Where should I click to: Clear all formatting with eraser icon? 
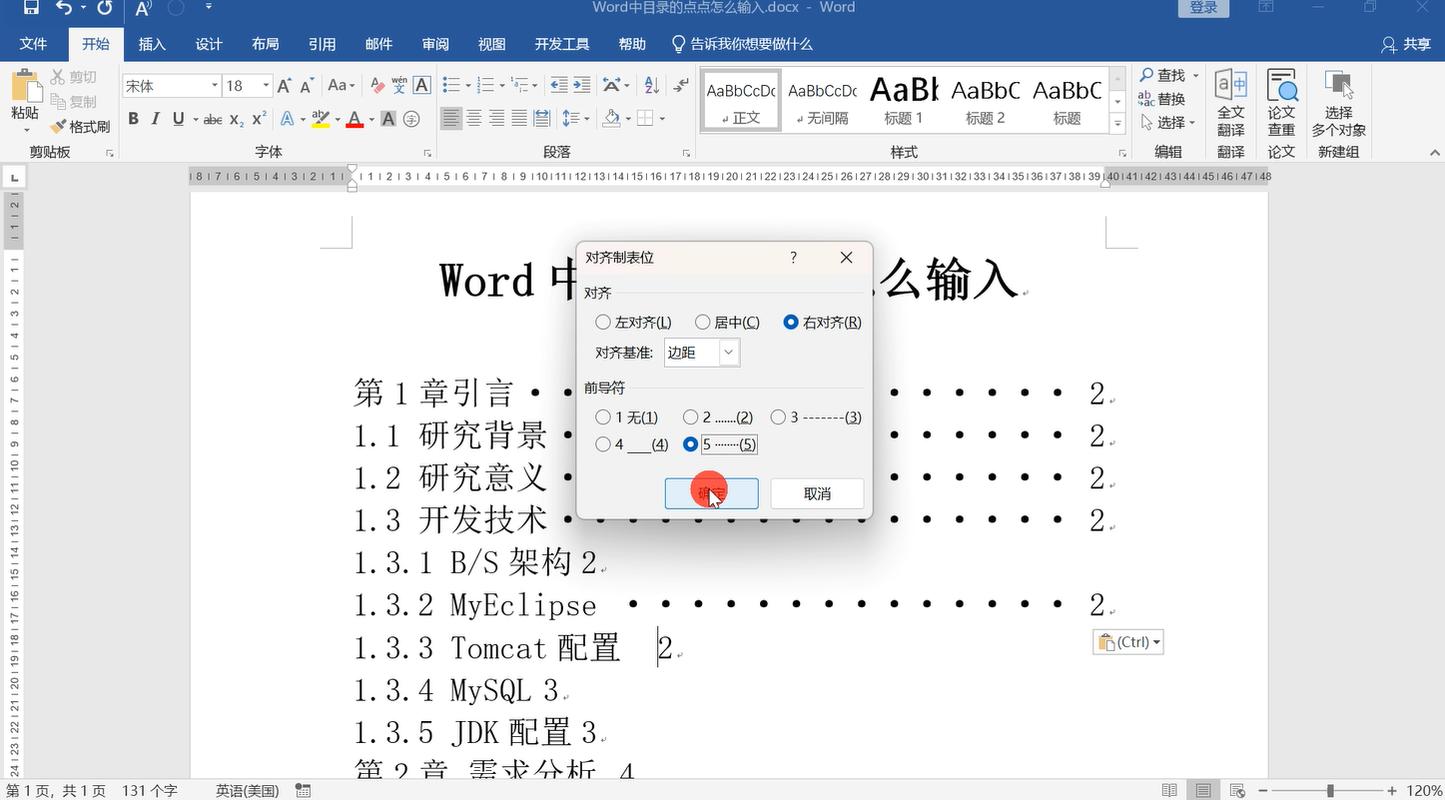point(377,86)
